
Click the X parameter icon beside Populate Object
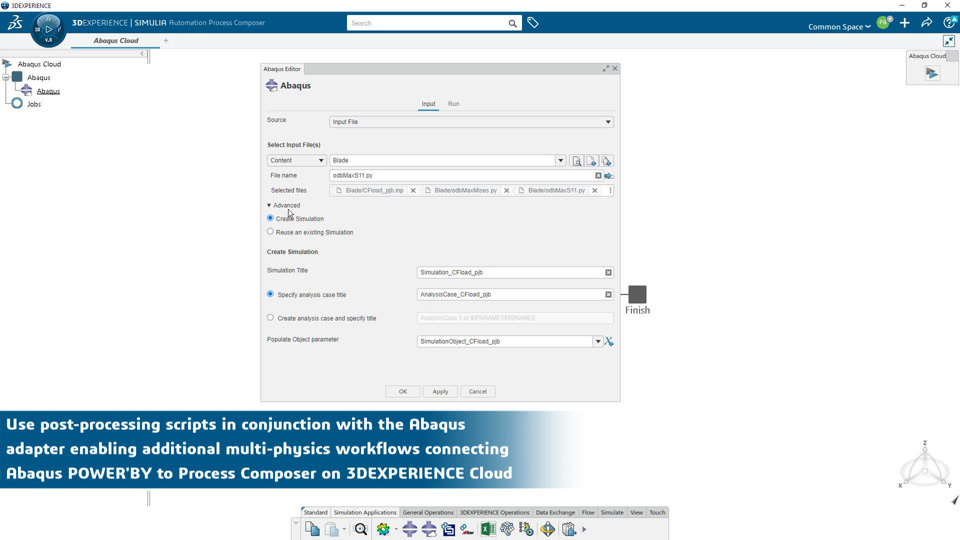click(609, 341)
